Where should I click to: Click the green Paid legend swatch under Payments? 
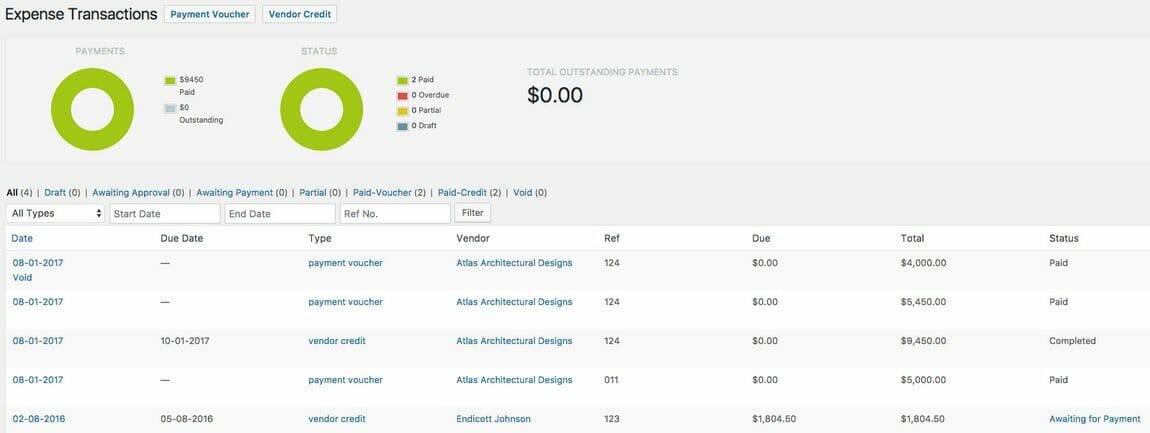click(170, 80)
